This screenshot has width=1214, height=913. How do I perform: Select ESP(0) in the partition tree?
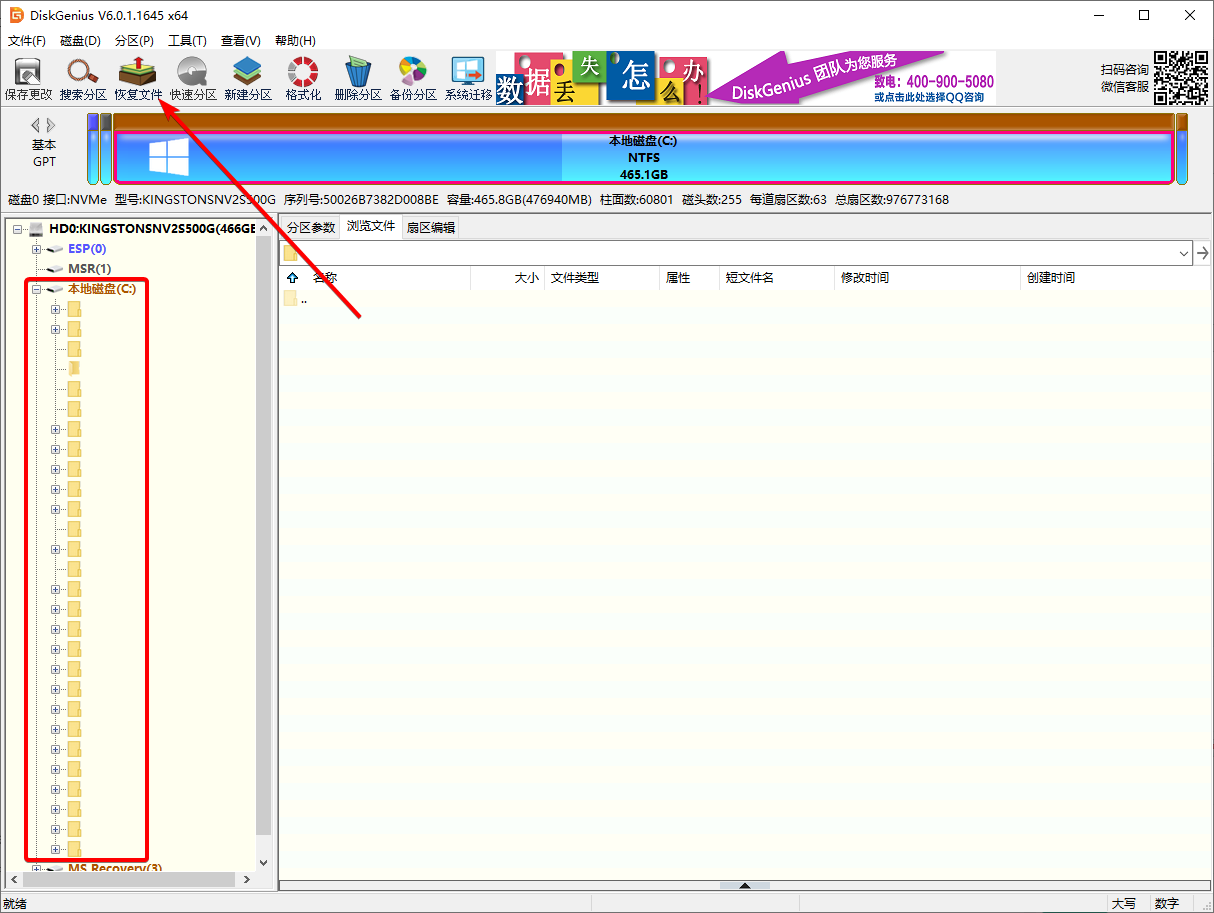87,249
